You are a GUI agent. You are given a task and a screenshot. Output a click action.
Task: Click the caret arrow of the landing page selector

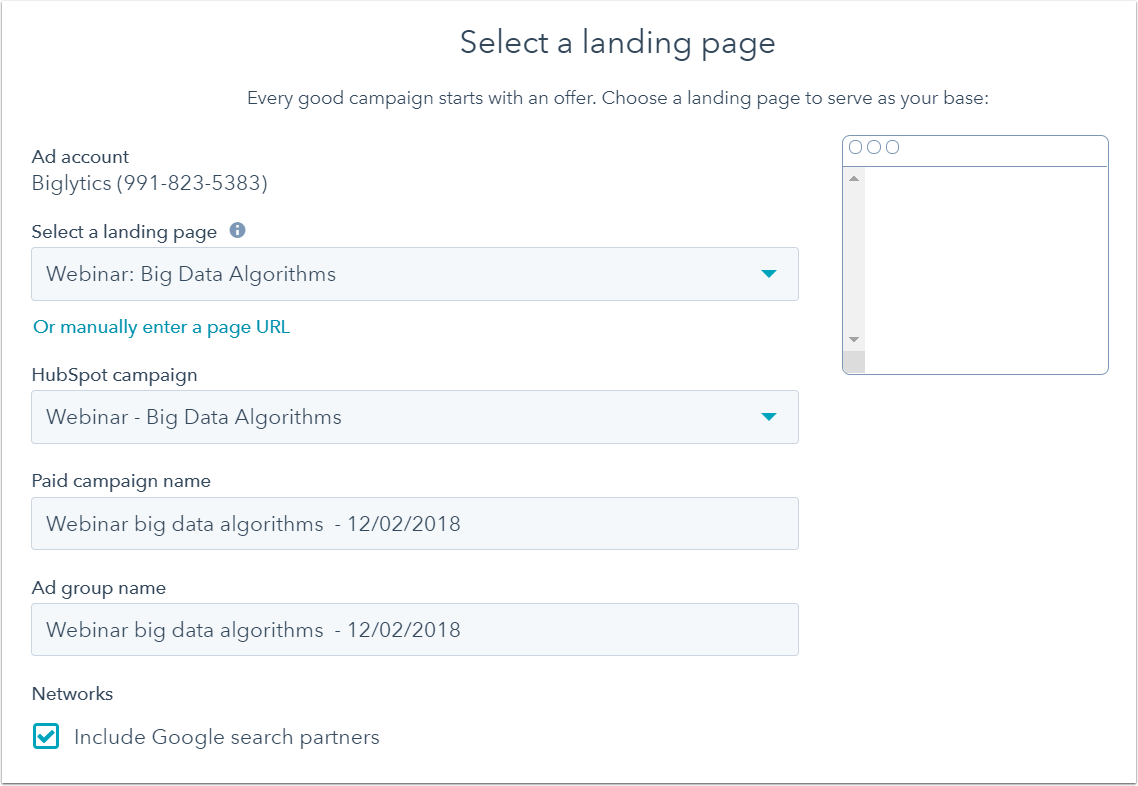coord(769,274)
